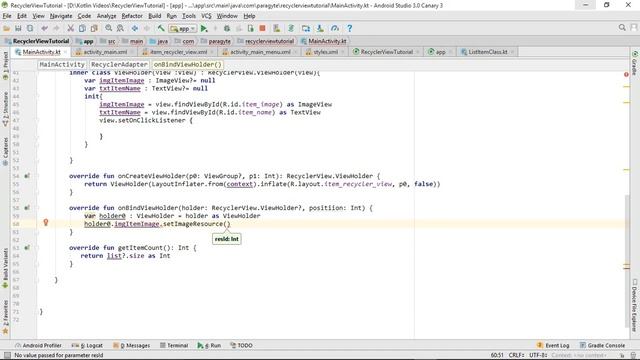Click the Cut scissors icon
Screen dimensions: 640x360
71,28
